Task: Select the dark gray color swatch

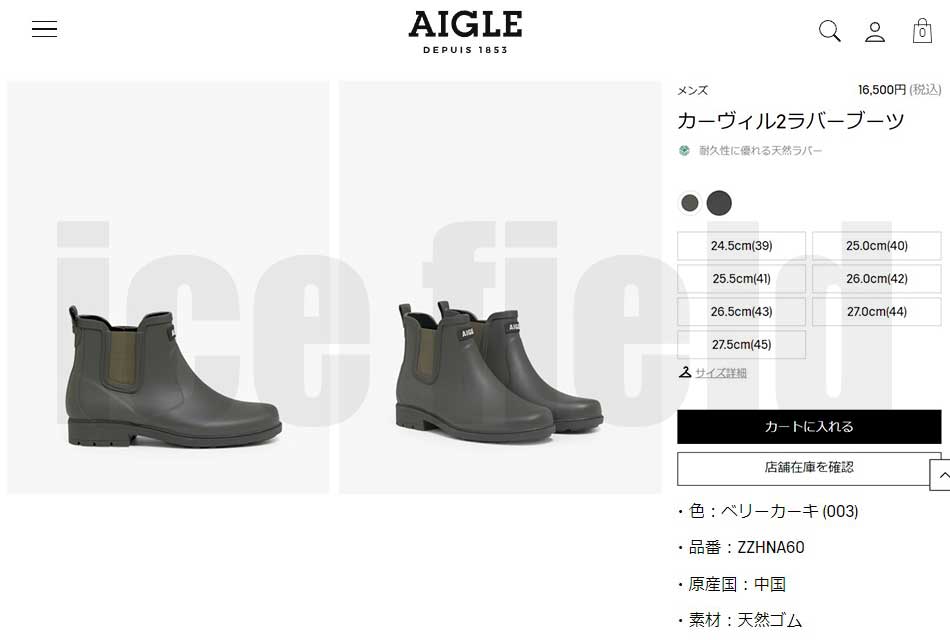Action: tap(719, 203)
